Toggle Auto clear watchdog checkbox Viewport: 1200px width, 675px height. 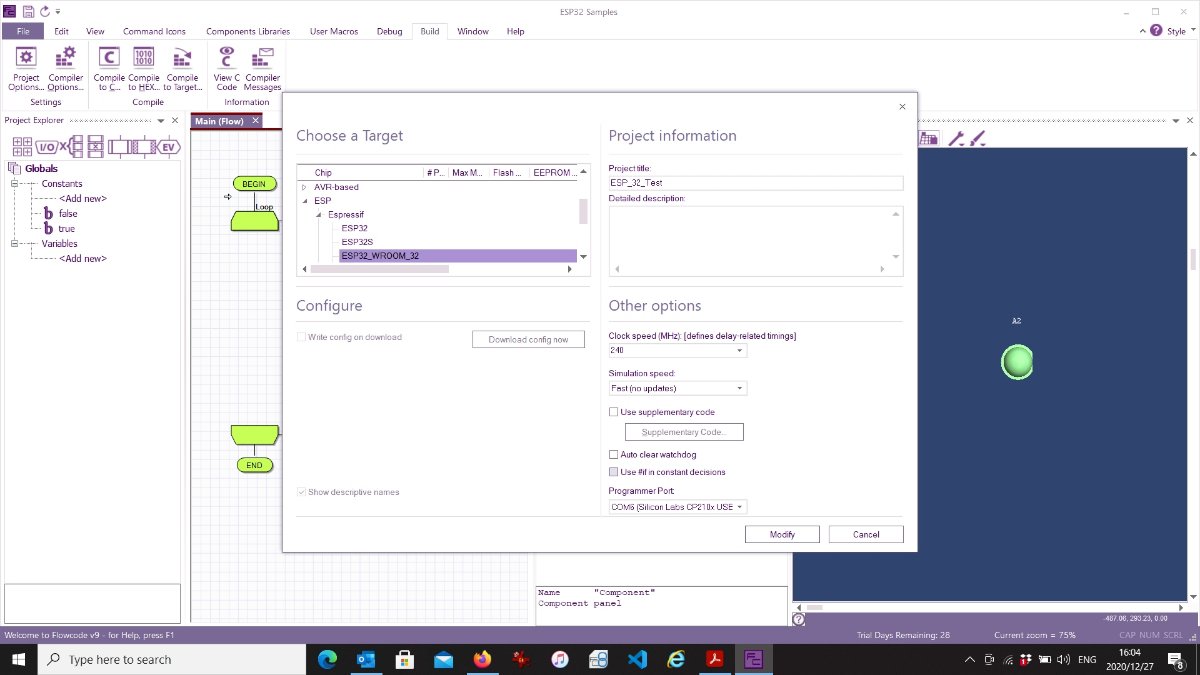[614, 455]
